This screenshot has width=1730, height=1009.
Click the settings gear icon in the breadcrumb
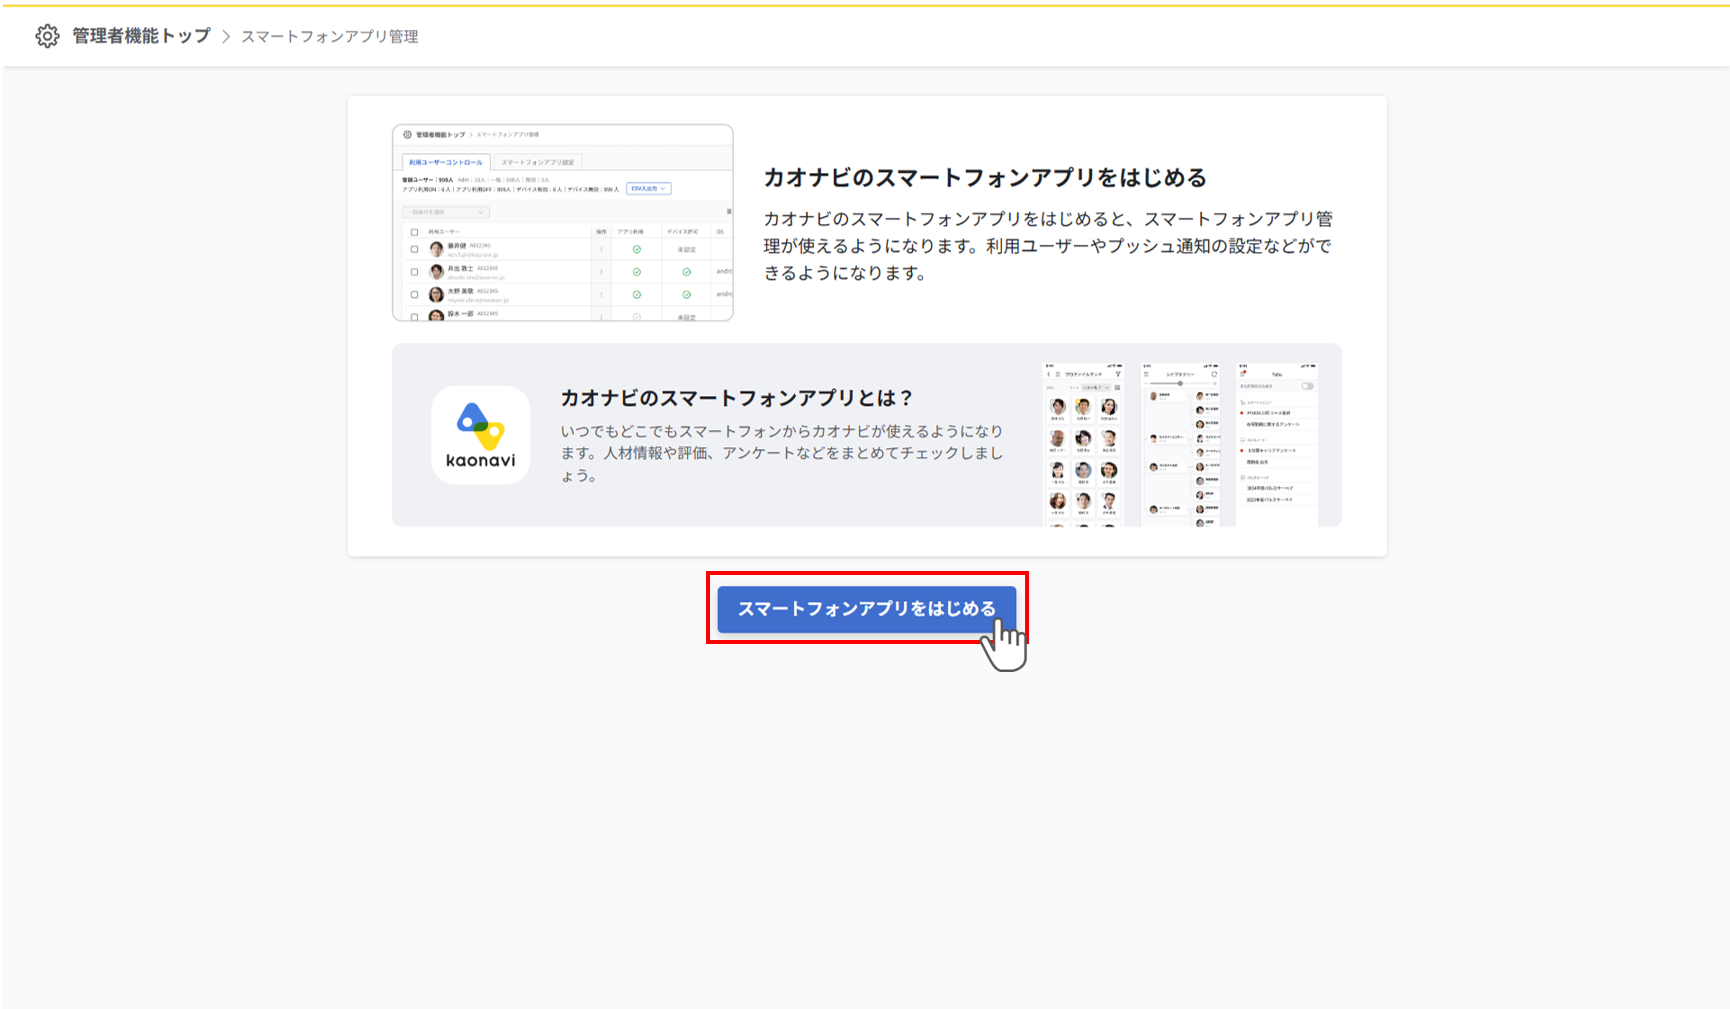click(x=47, y=36)
